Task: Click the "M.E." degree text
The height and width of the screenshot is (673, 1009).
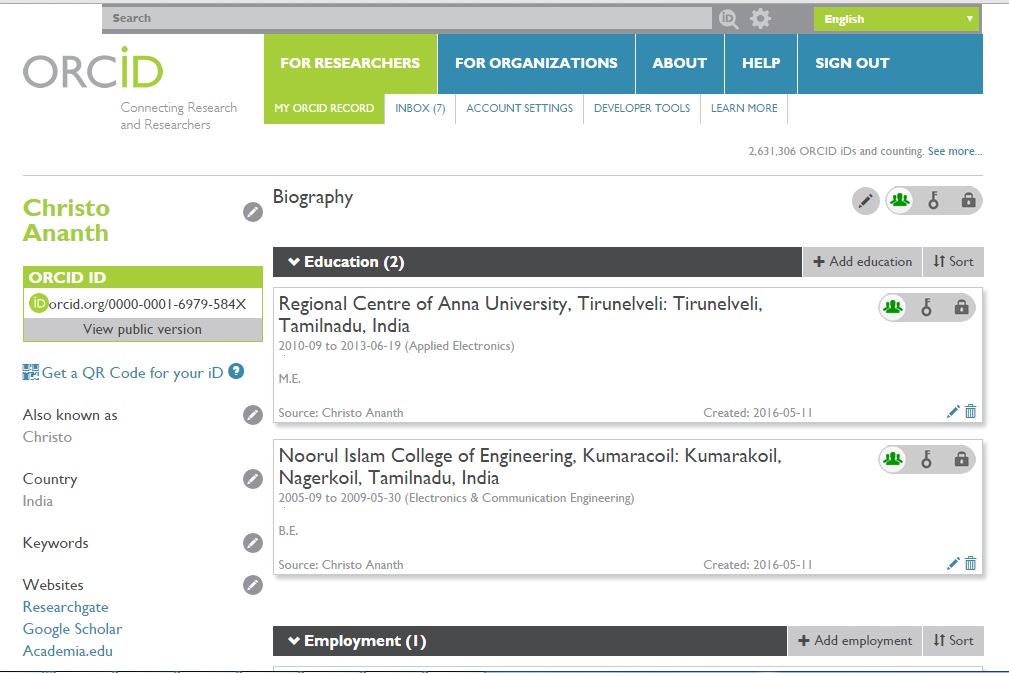Action: coord(290,379)
